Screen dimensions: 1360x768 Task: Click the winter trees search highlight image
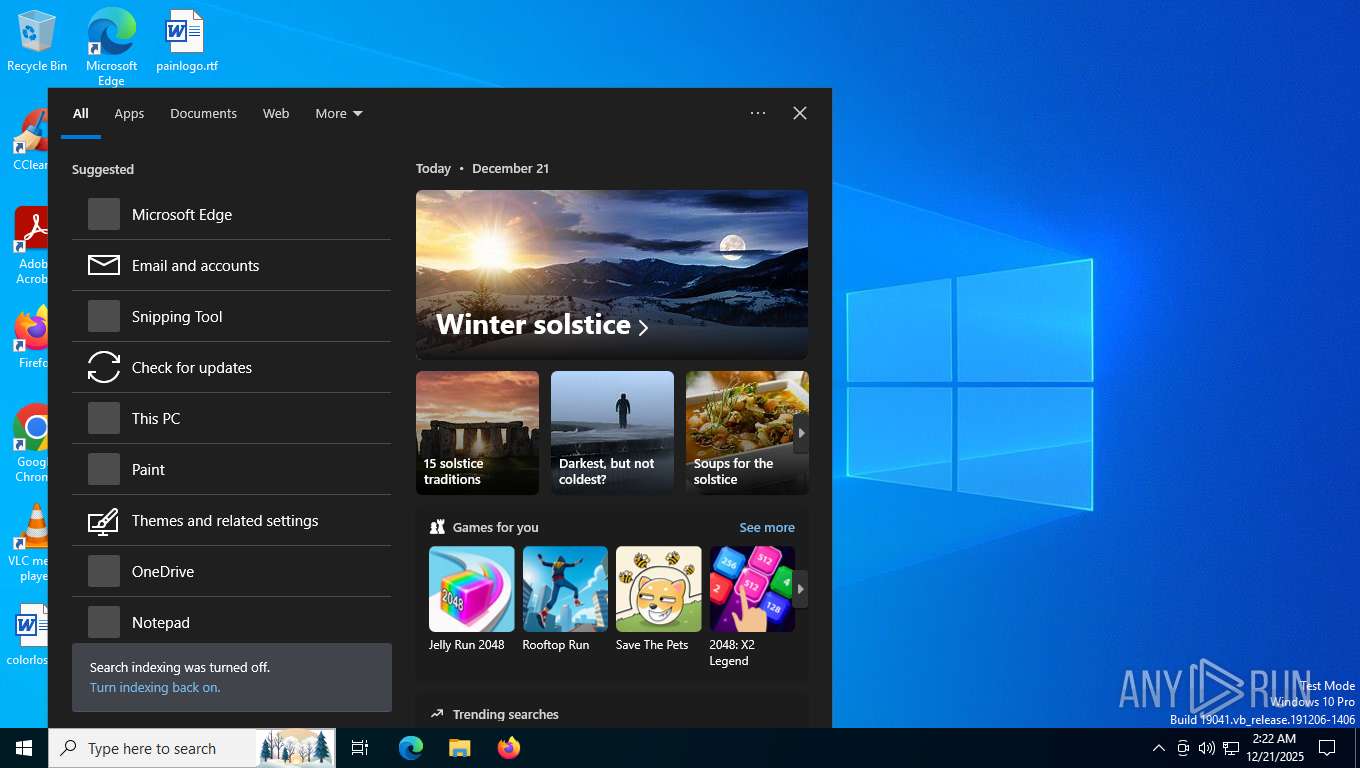click(296, 748)
